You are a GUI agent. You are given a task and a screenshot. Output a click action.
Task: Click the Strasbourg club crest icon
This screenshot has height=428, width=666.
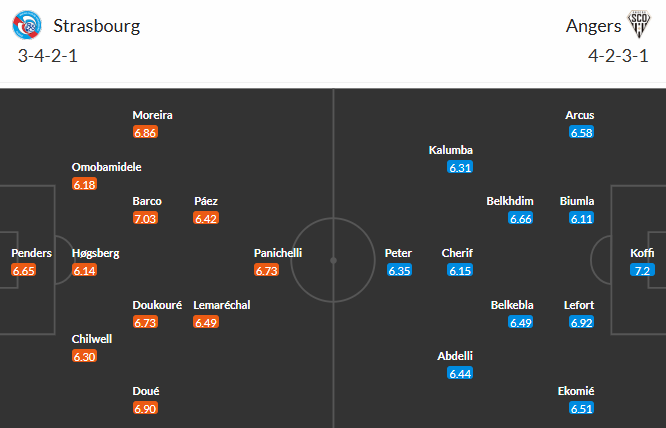[33, 25]
